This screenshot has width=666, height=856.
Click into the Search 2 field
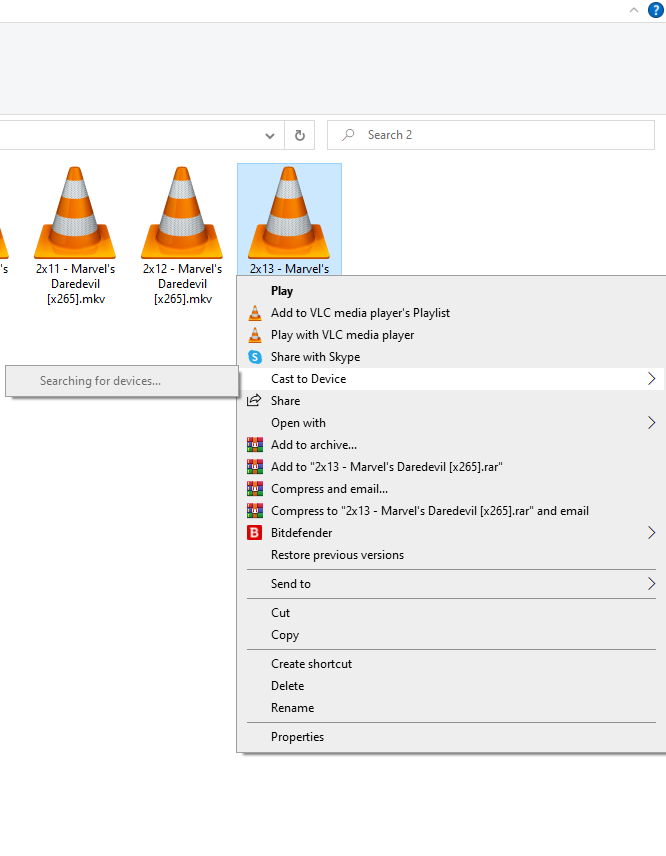point(491,135)
